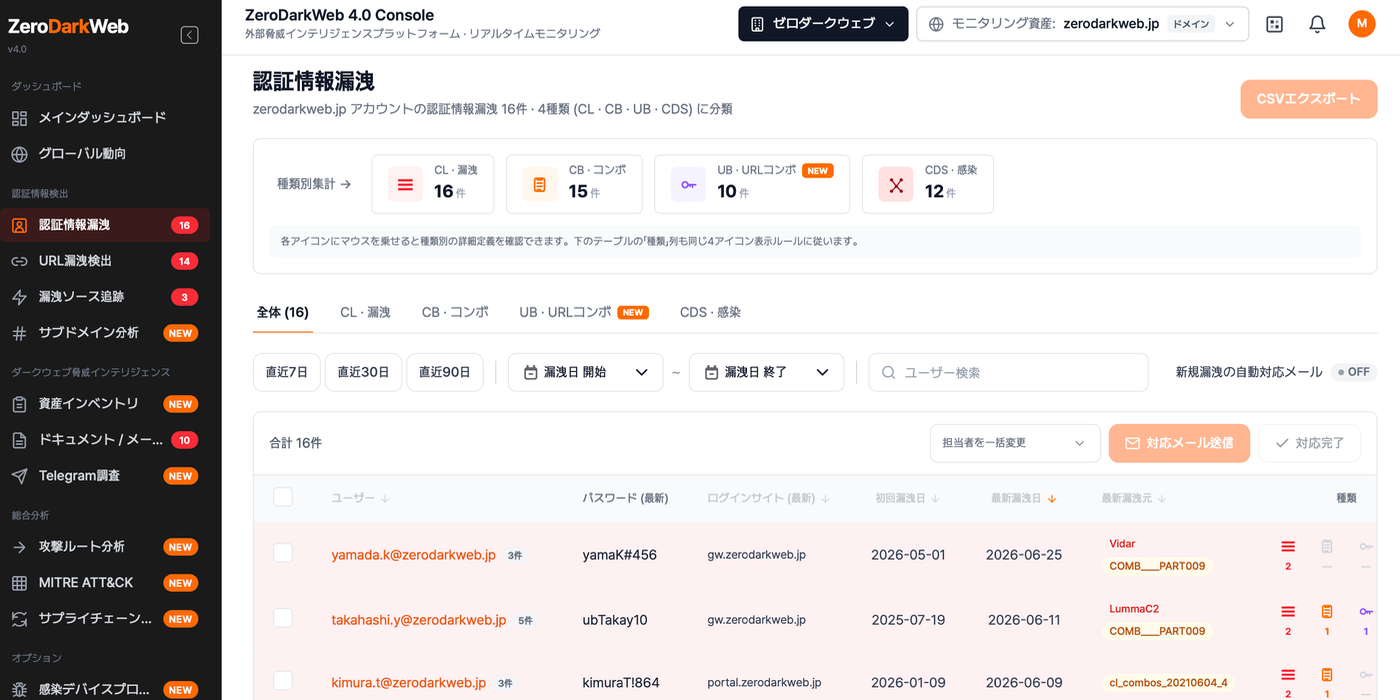This screenshot has height=700, width=1400.
Task: Open URL漏洩検出 in sidebar
Action: tap(105, 261)
